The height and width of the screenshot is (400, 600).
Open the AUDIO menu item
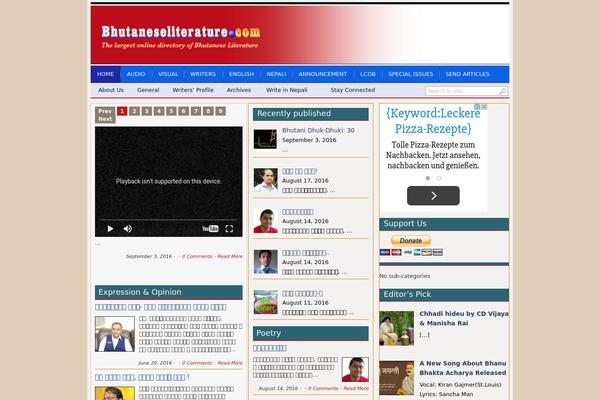point(136,74)
